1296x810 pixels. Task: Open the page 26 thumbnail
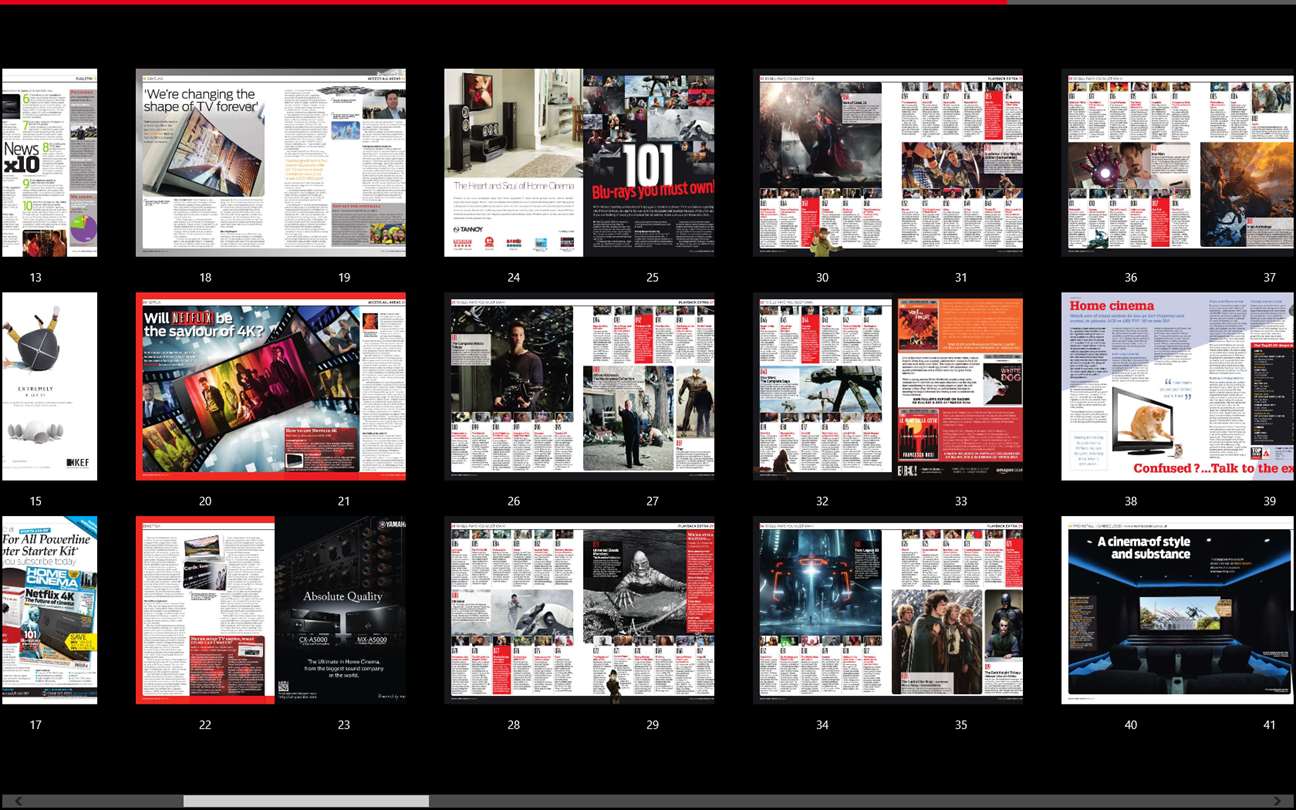tap(512, 386)
